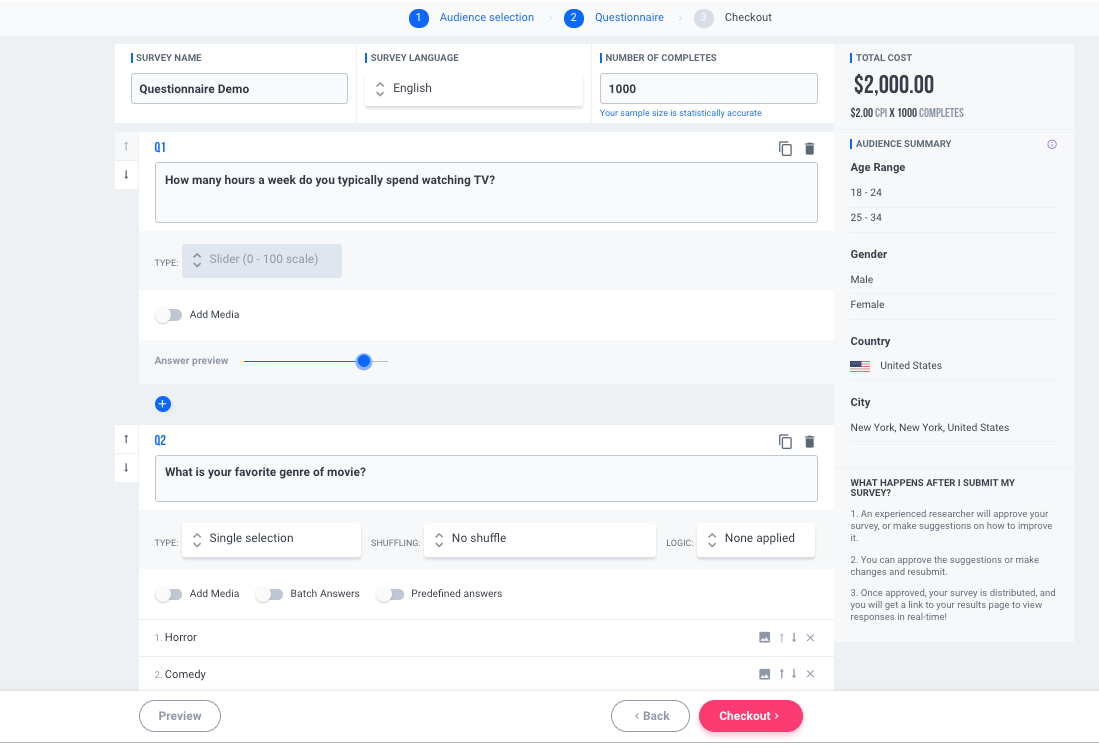Move Comedy answer up

click(781, 674)
